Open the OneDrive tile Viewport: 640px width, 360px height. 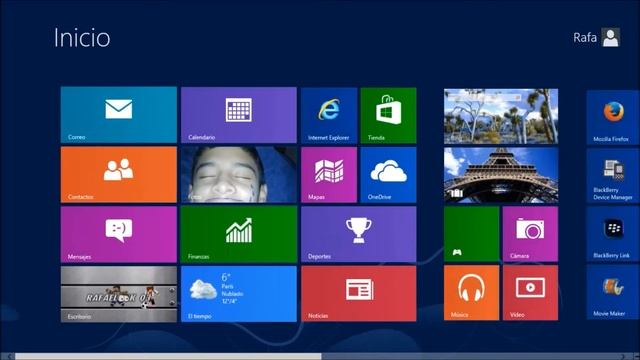click(x=389, y=175)
